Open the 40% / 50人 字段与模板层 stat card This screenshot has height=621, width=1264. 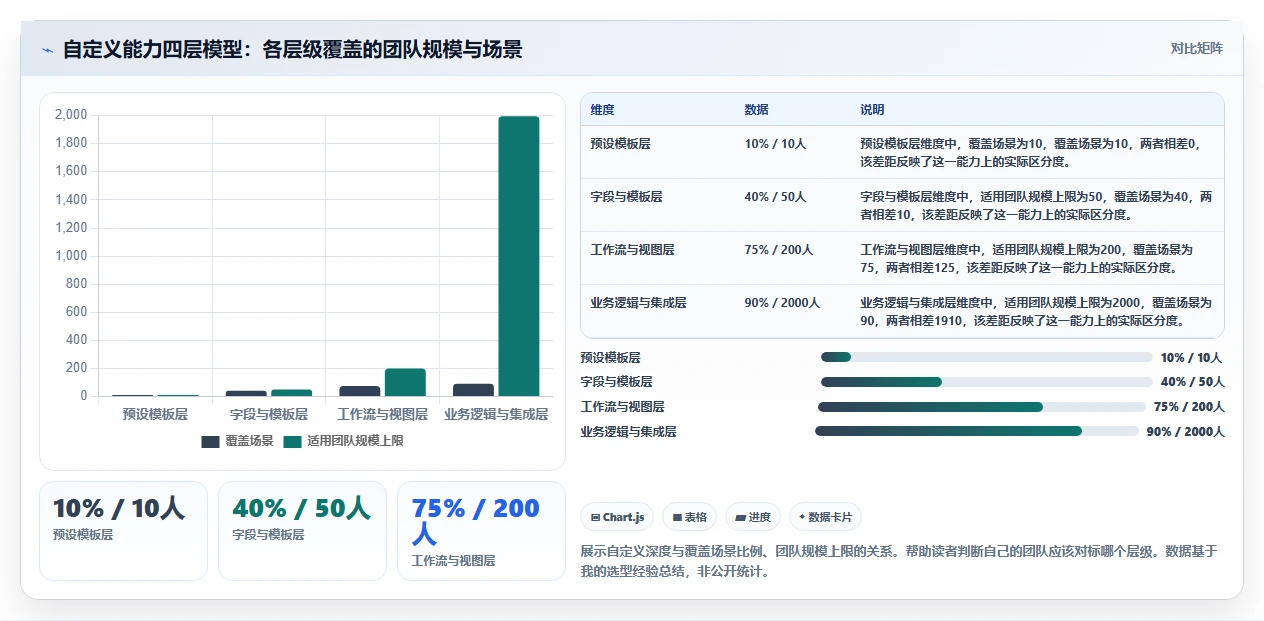coord(302,531)
